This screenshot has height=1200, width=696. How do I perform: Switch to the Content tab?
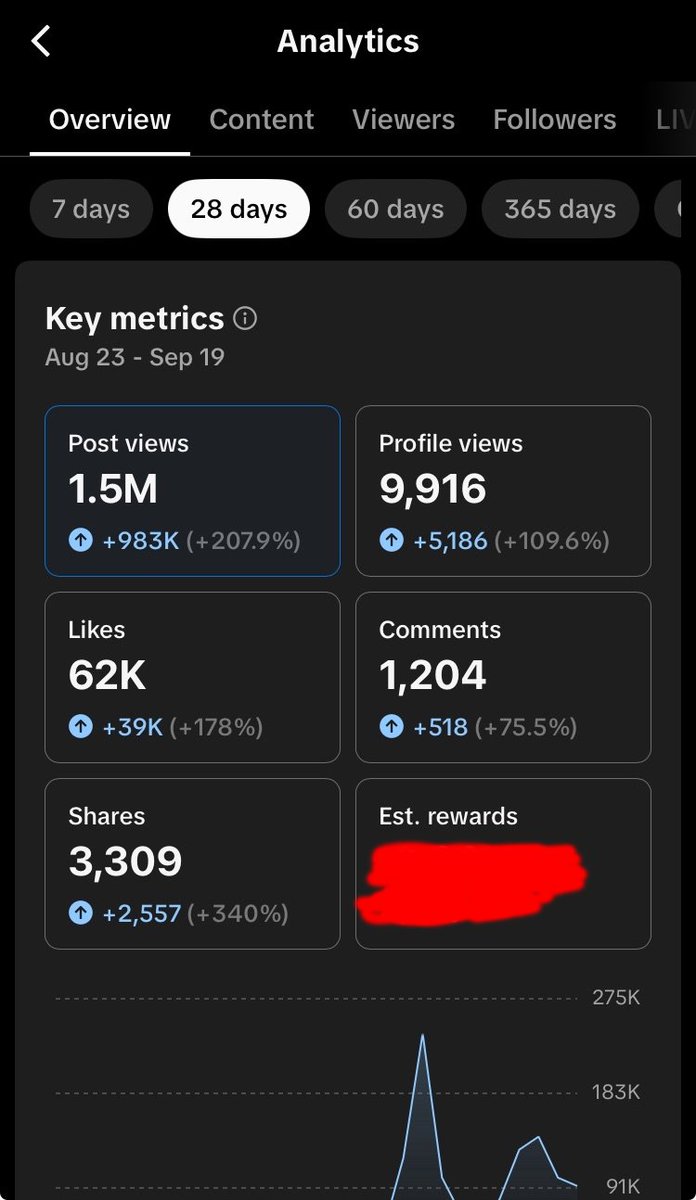(x=261, y=120)
